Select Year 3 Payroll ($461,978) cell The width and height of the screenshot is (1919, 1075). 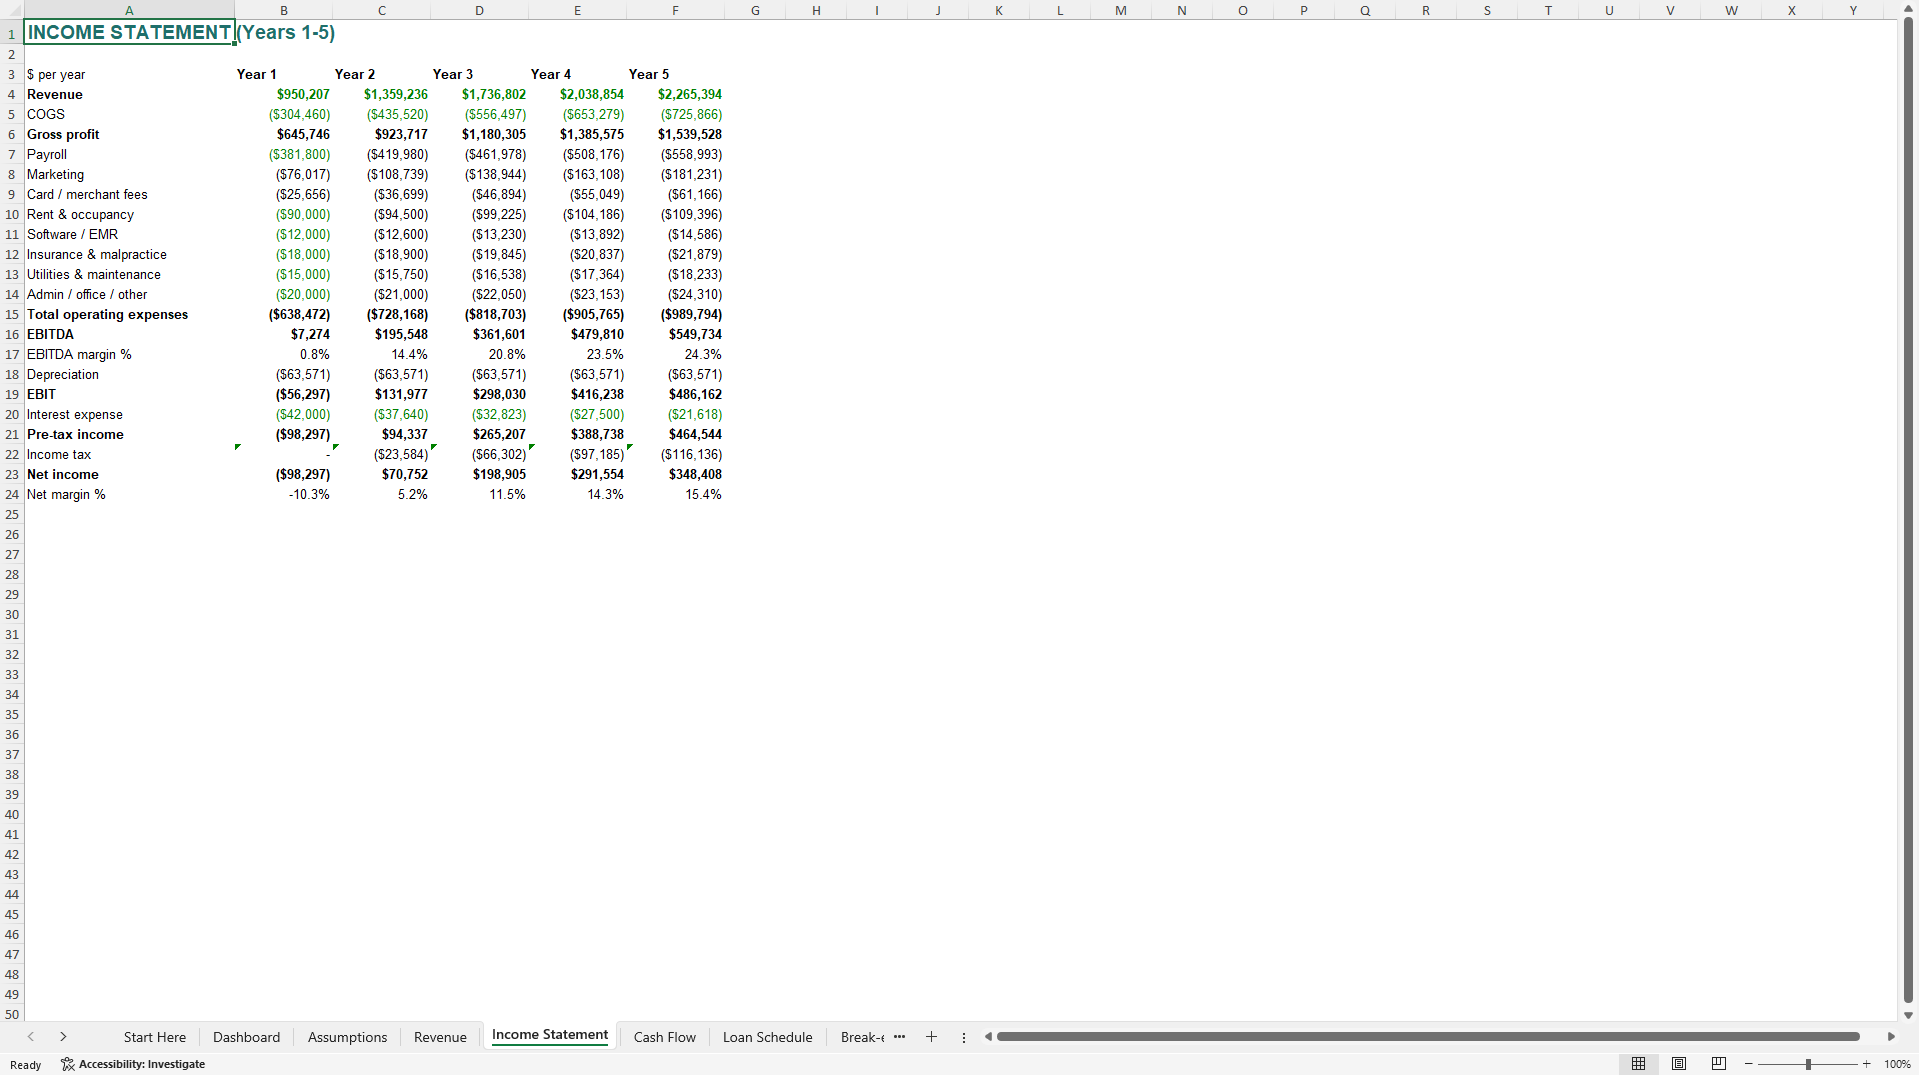(480, 154)
